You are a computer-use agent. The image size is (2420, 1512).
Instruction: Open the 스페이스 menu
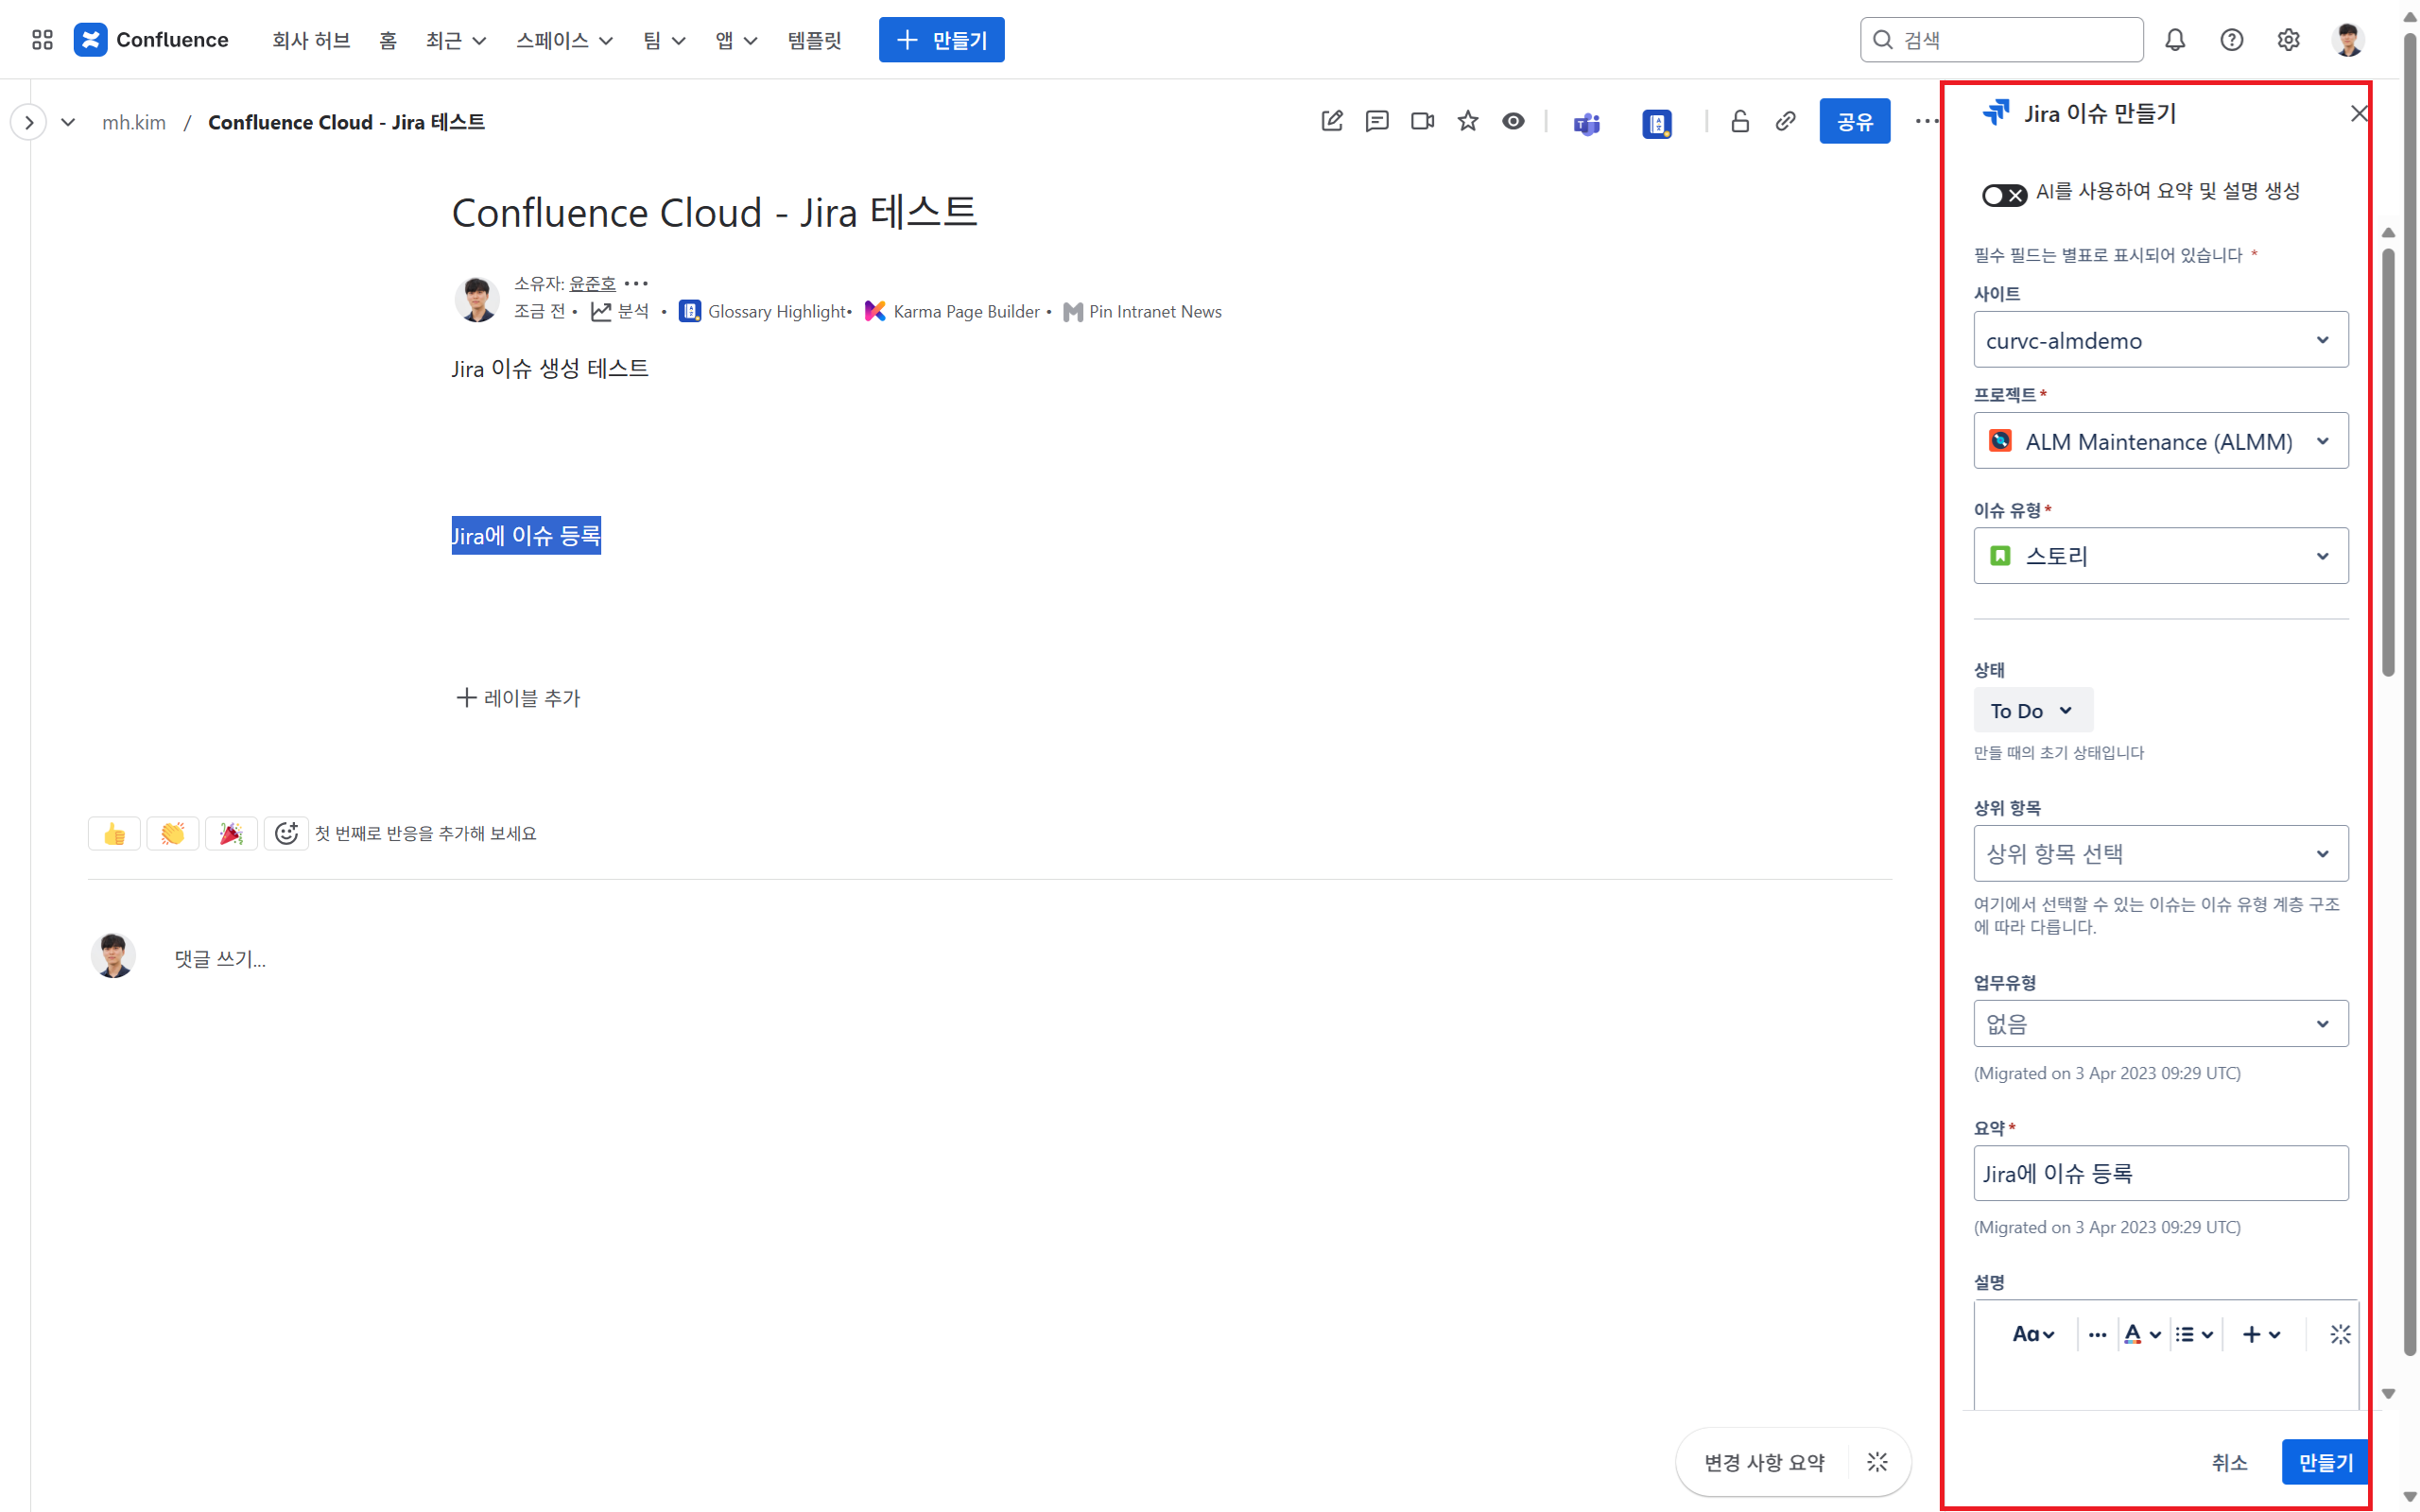click(564, 40)
